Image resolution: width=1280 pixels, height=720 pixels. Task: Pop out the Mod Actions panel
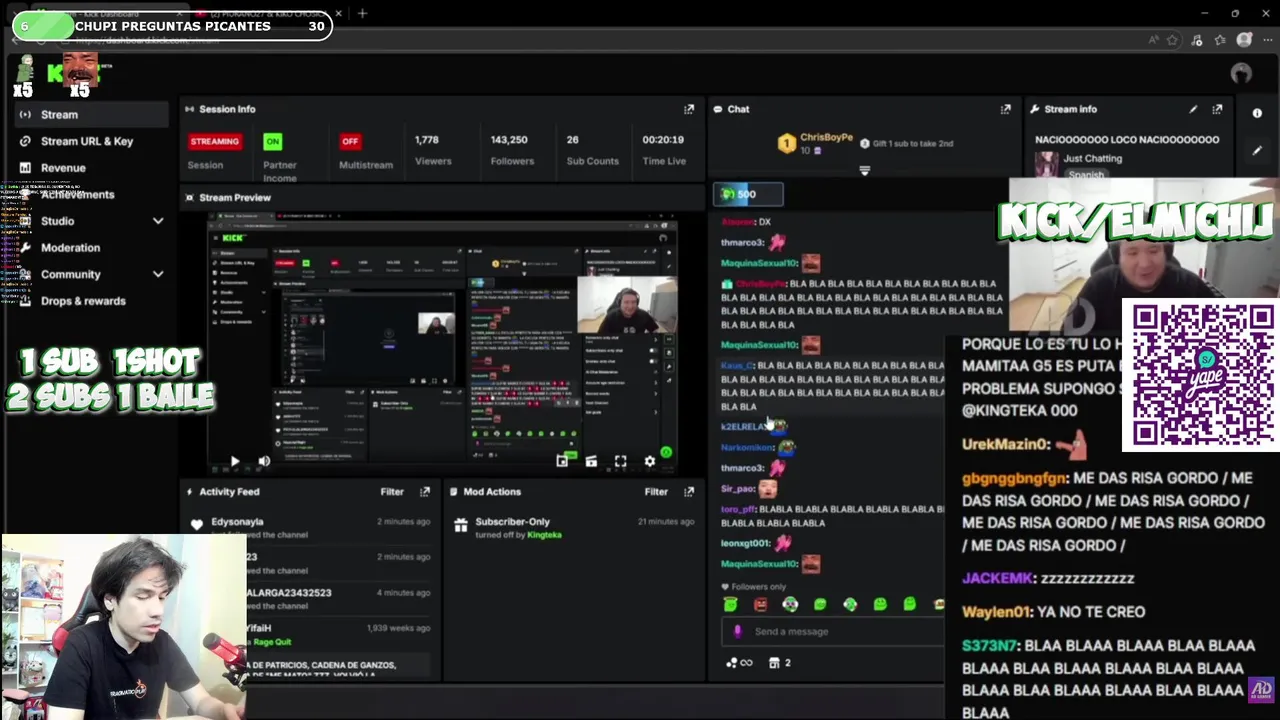[x=689, y=492]
